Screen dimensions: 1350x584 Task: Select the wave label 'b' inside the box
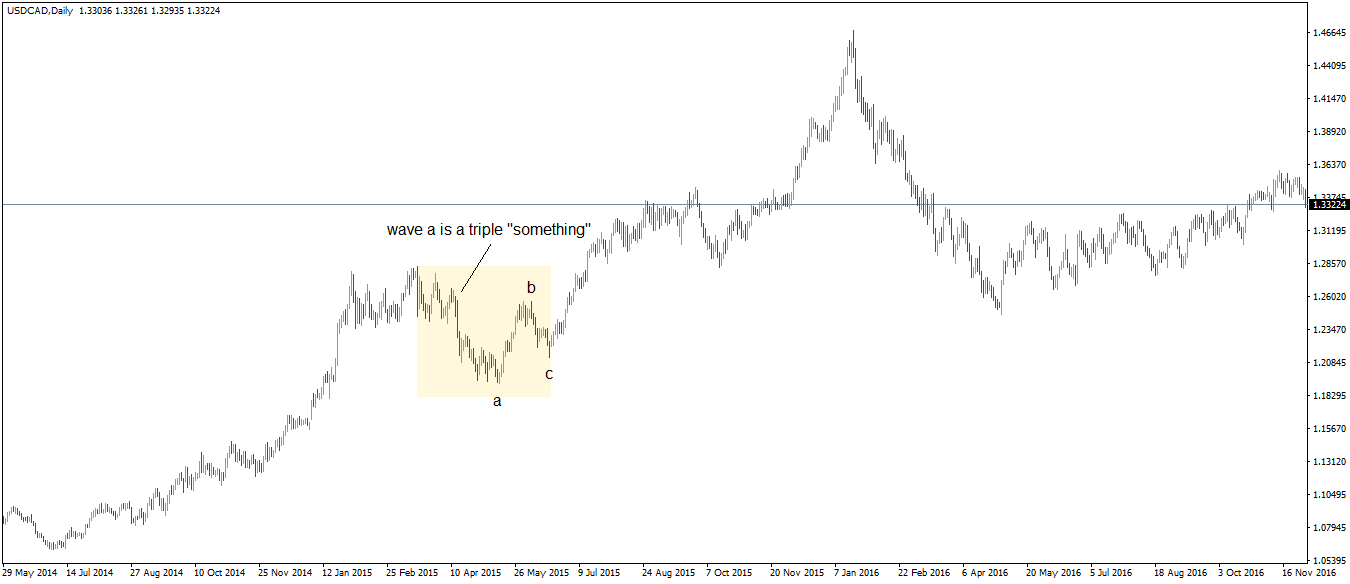[531, 288]
